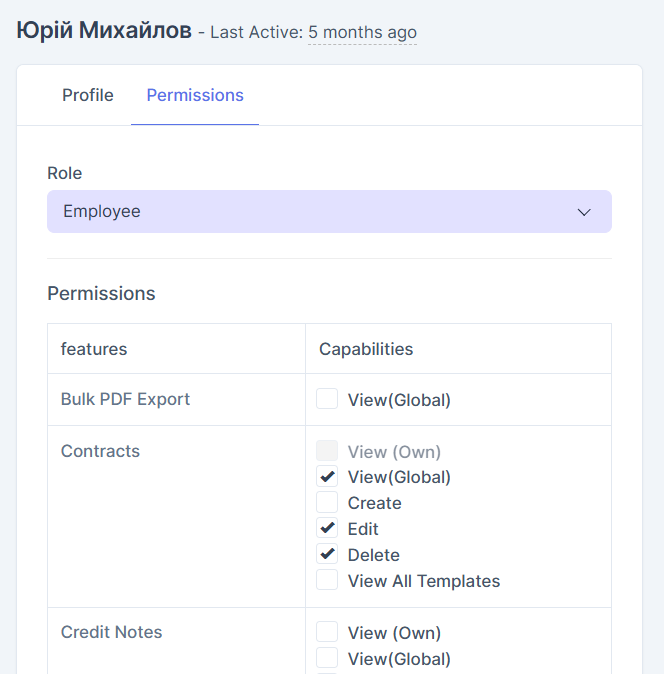The image size is (664, 674).
Task: Click the Credit Notes feature name
Action: [111, 632]
